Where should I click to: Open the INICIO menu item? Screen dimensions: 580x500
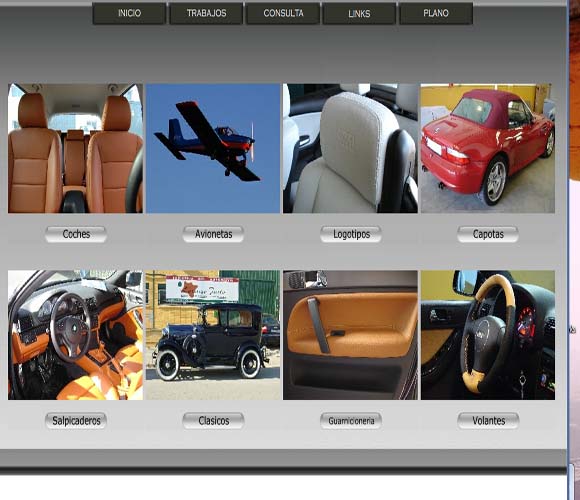[129, 14]
